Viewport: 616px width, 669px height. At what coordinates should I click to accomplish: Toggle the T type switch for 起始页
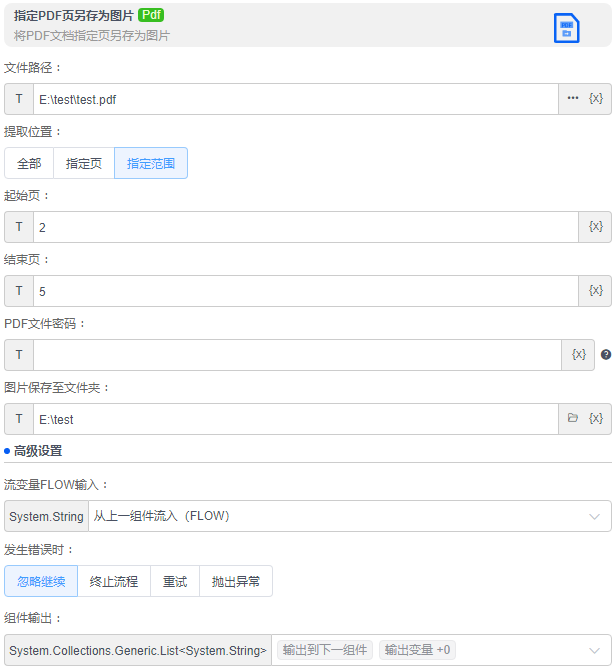19,227
